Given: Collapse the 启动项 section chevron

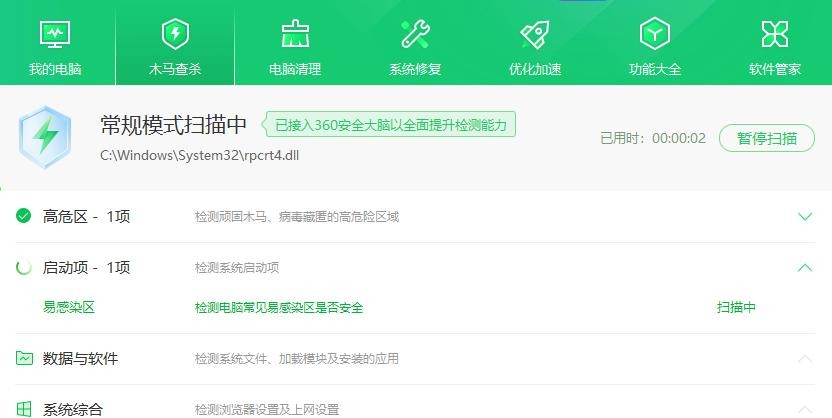Looking at the screenshot, I should coord(805,267).
